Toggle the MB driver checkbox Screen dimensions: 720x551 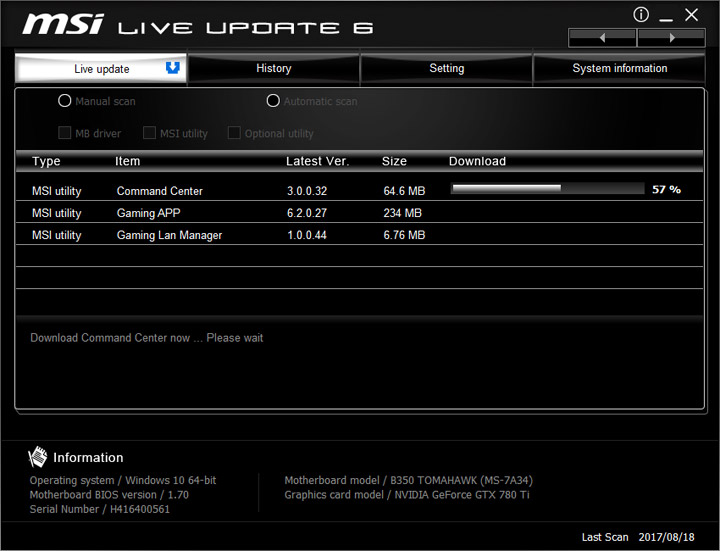(x=64, y=133)
